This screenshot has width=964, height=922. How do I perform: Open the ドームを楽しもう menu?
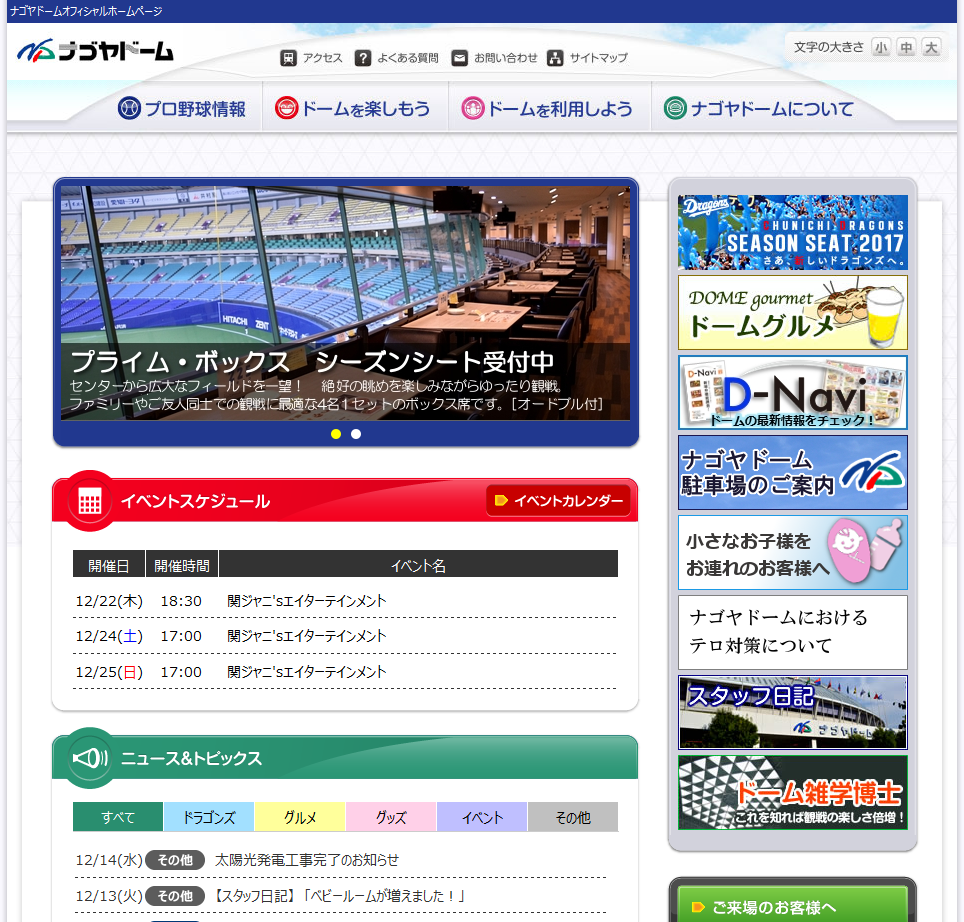point(353,109)
